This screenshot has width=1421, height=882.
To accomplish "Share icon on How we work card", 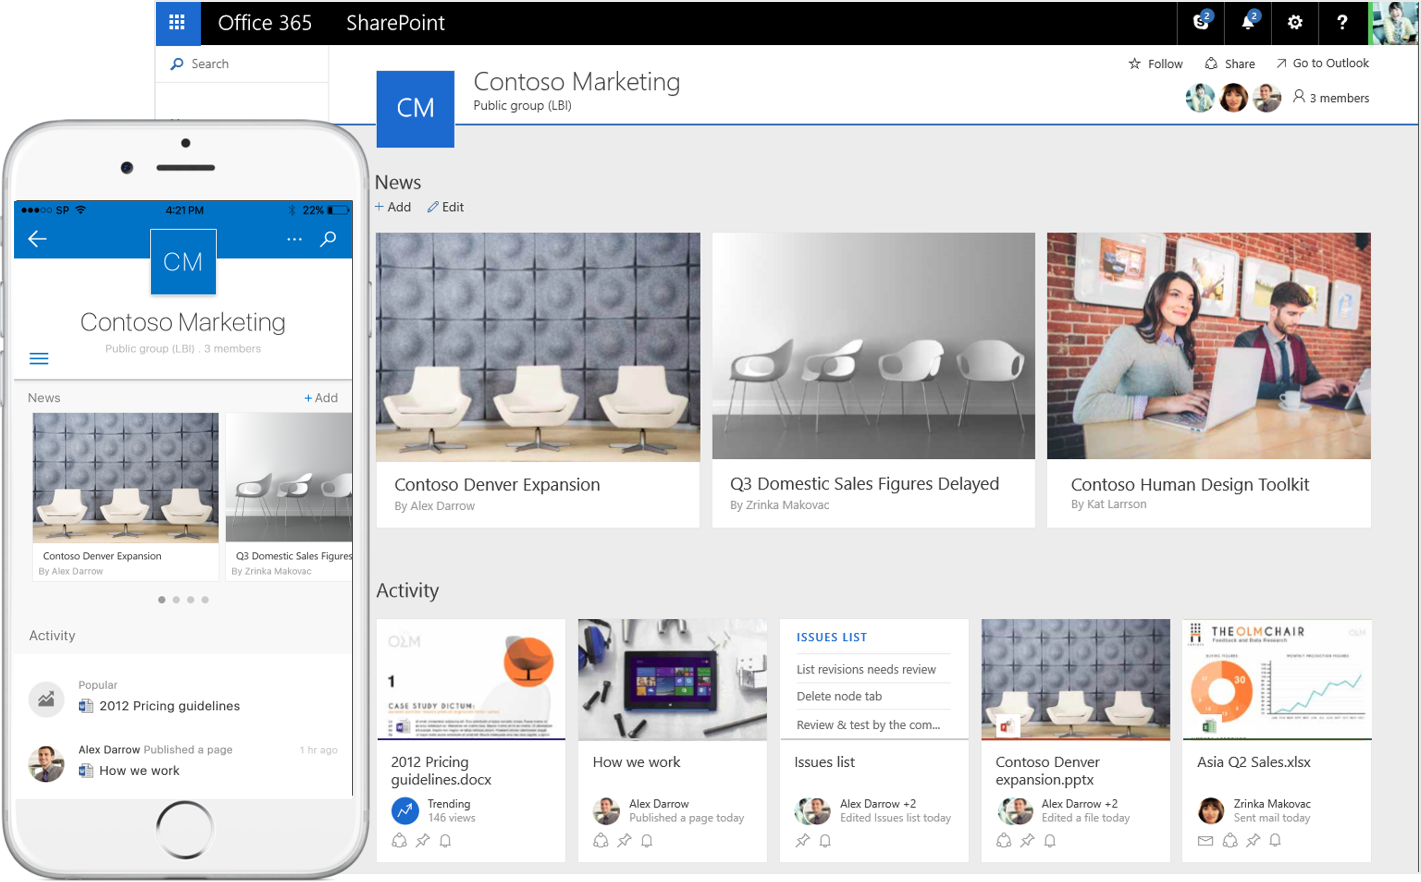I will pos(600,841).
